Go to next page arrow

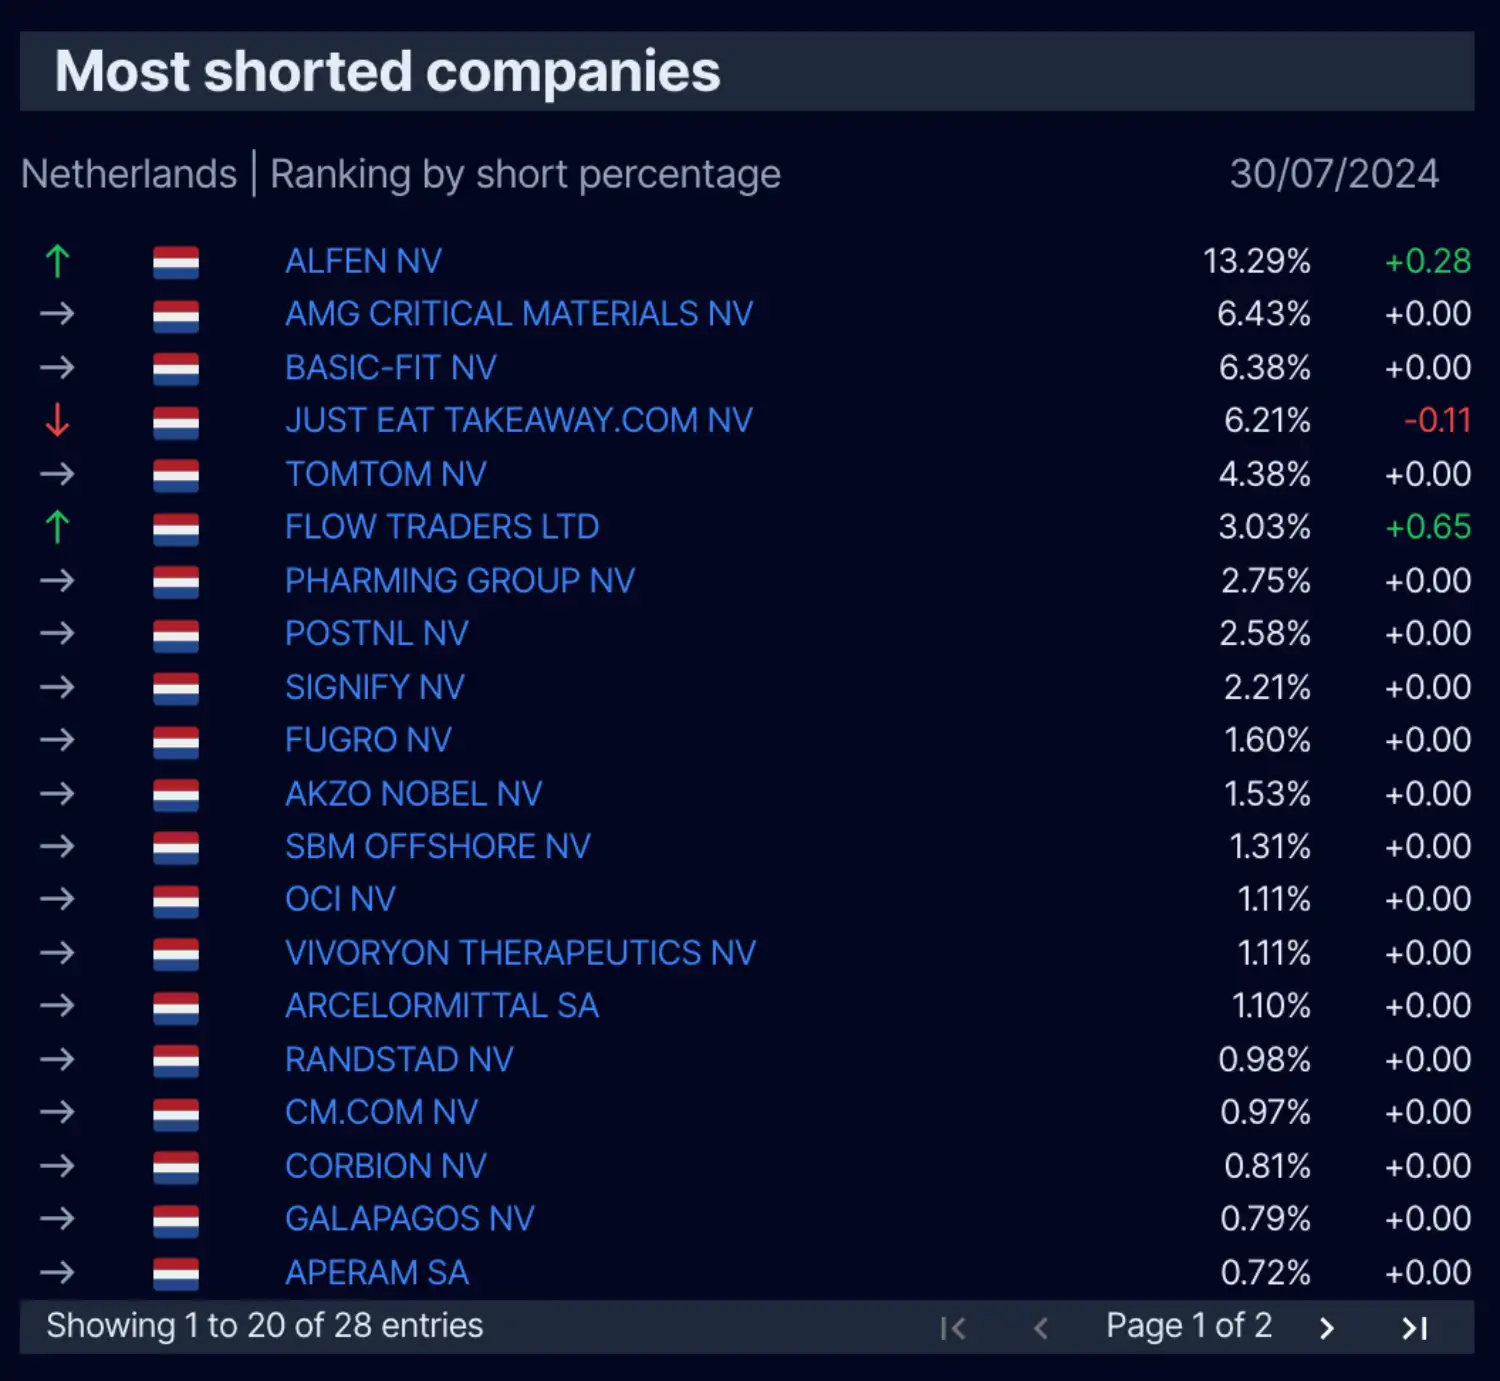click(x=1327, y=1328)
